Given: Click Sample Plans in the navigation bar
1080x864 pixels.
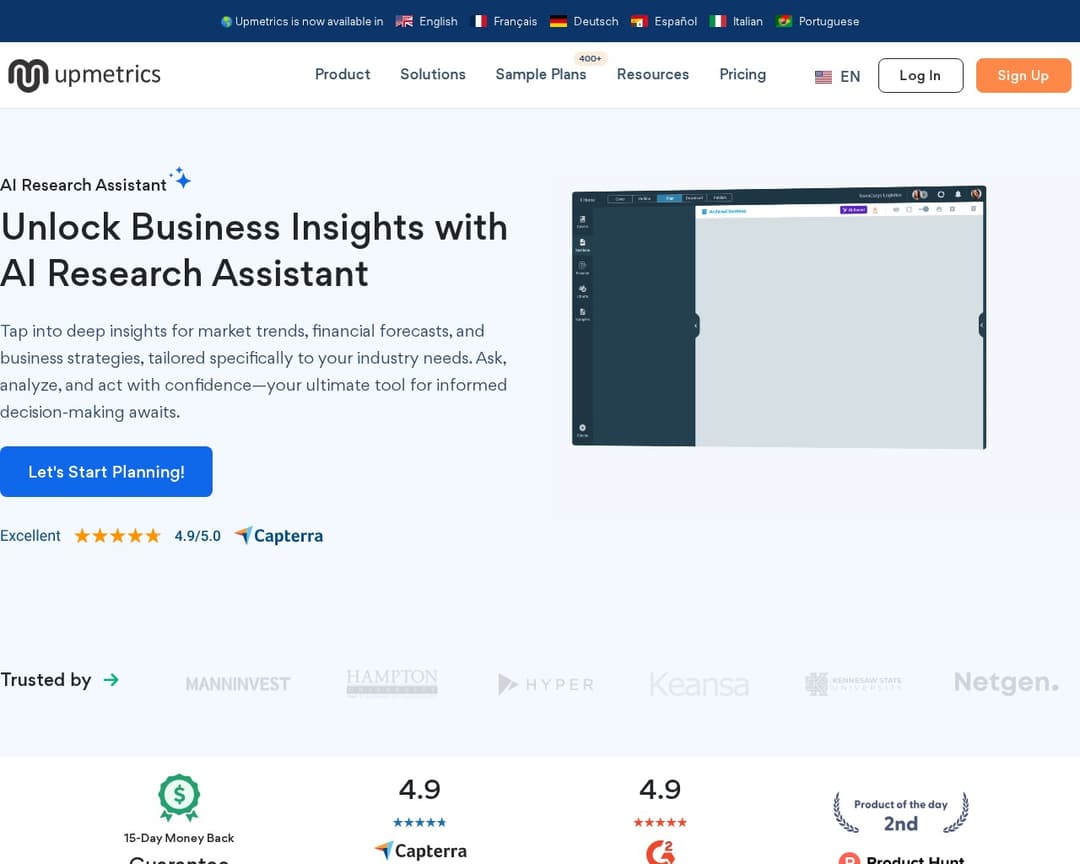Looking at the screenshot, I should click(x=541, y=74).
